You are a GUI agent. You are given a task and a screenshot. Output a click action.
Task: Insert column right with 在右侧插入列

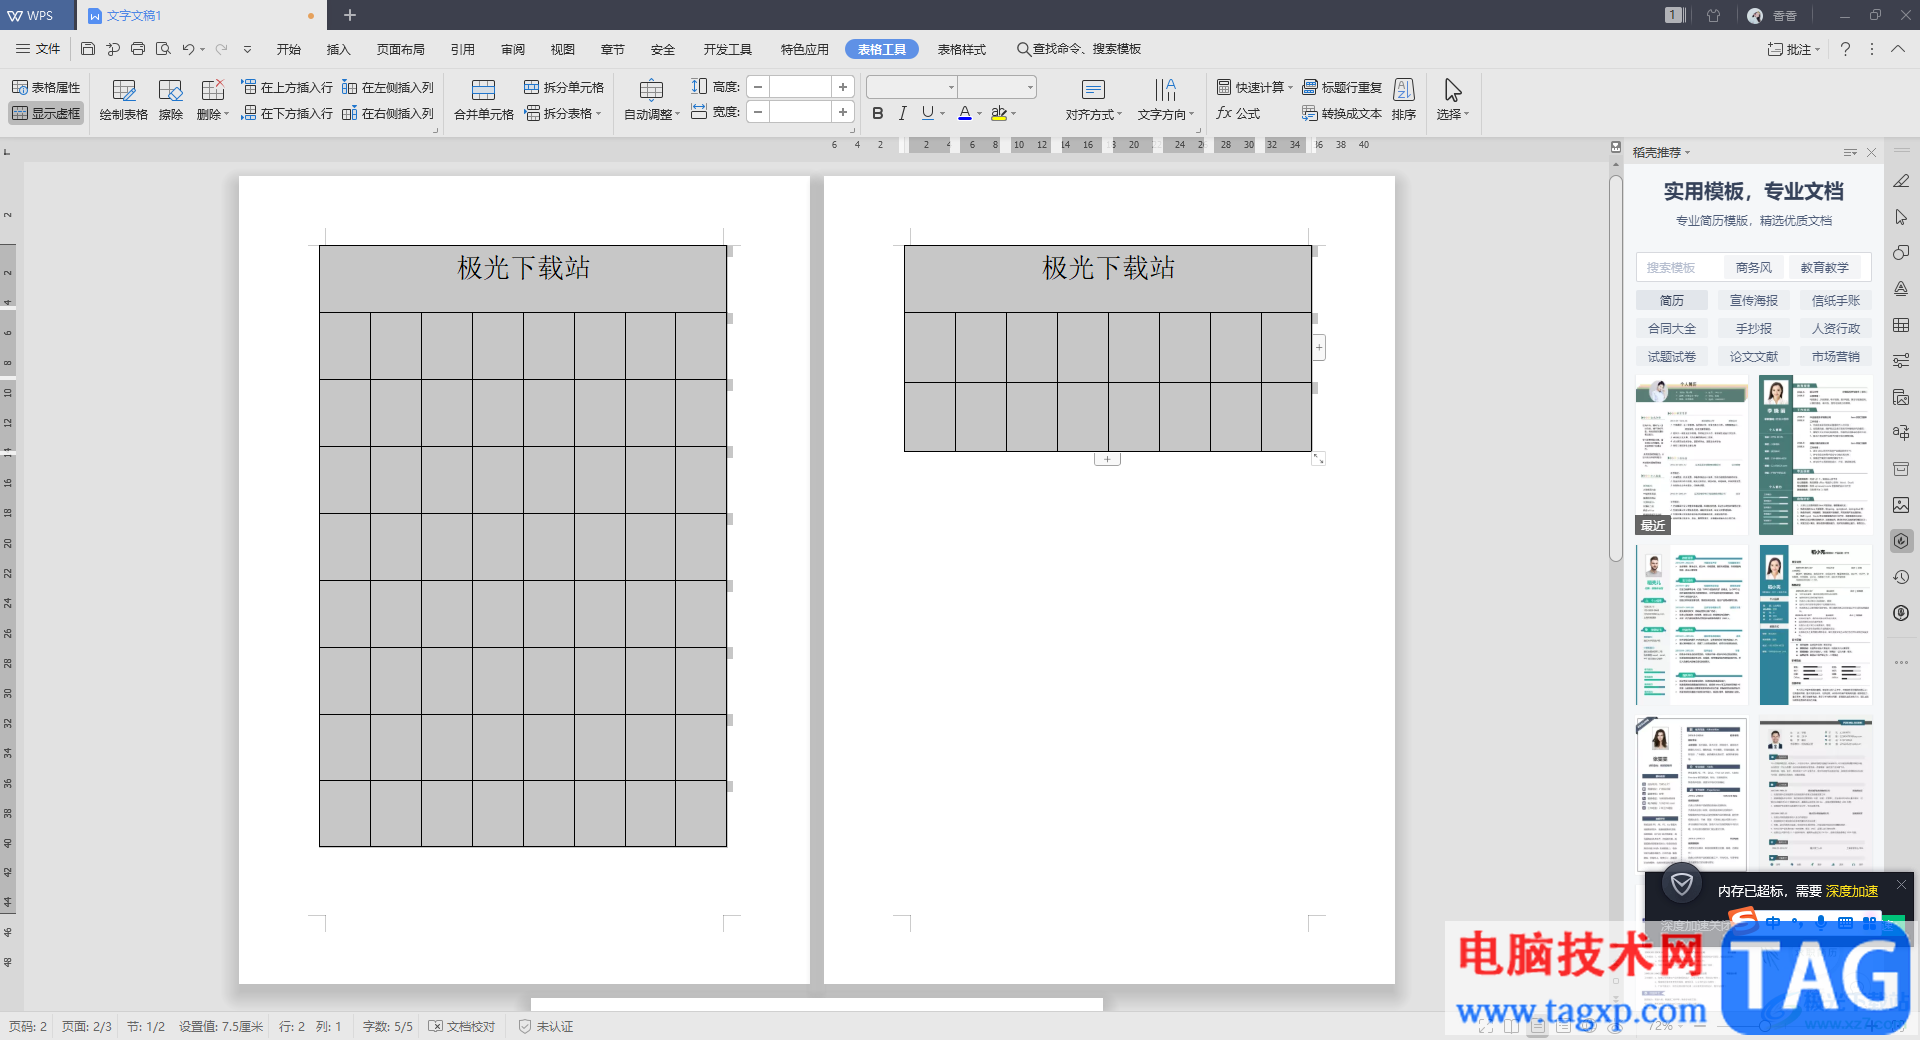388,113
